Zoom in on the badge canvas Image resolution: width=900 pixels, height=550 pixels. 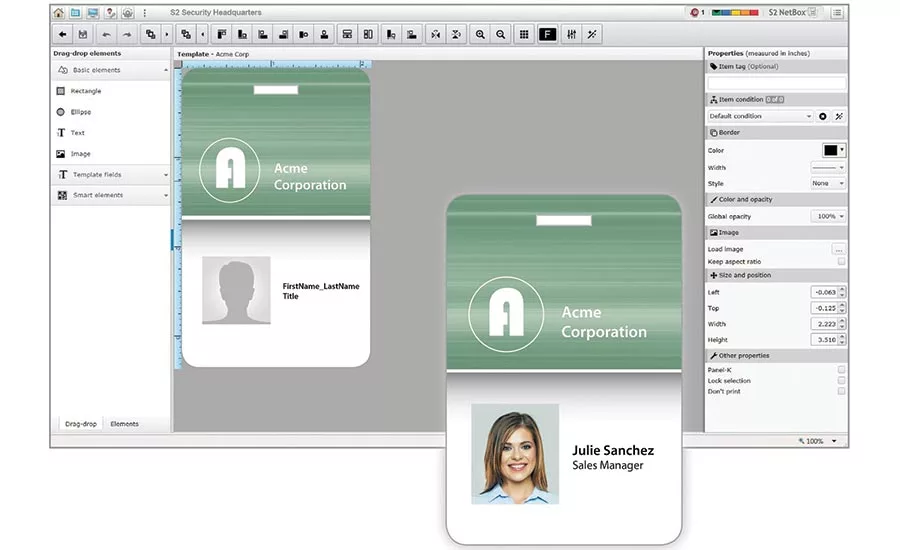pos(480,34)
